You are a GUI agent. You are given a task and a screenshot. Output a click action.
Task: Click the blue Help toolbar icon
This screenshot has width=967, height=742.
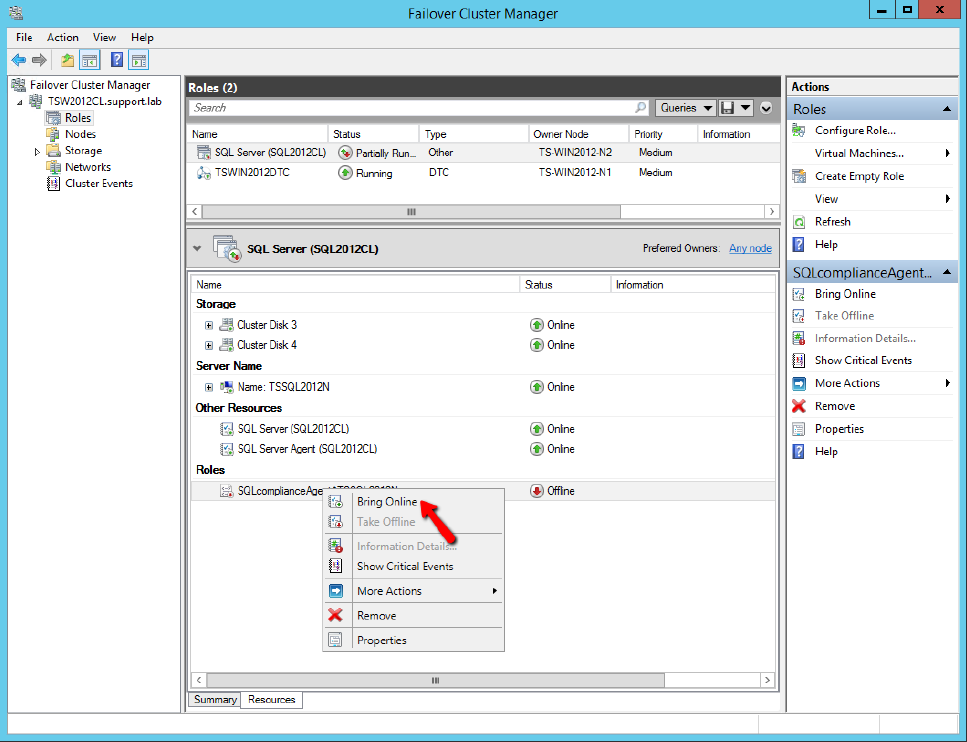(x=117, y=60)
